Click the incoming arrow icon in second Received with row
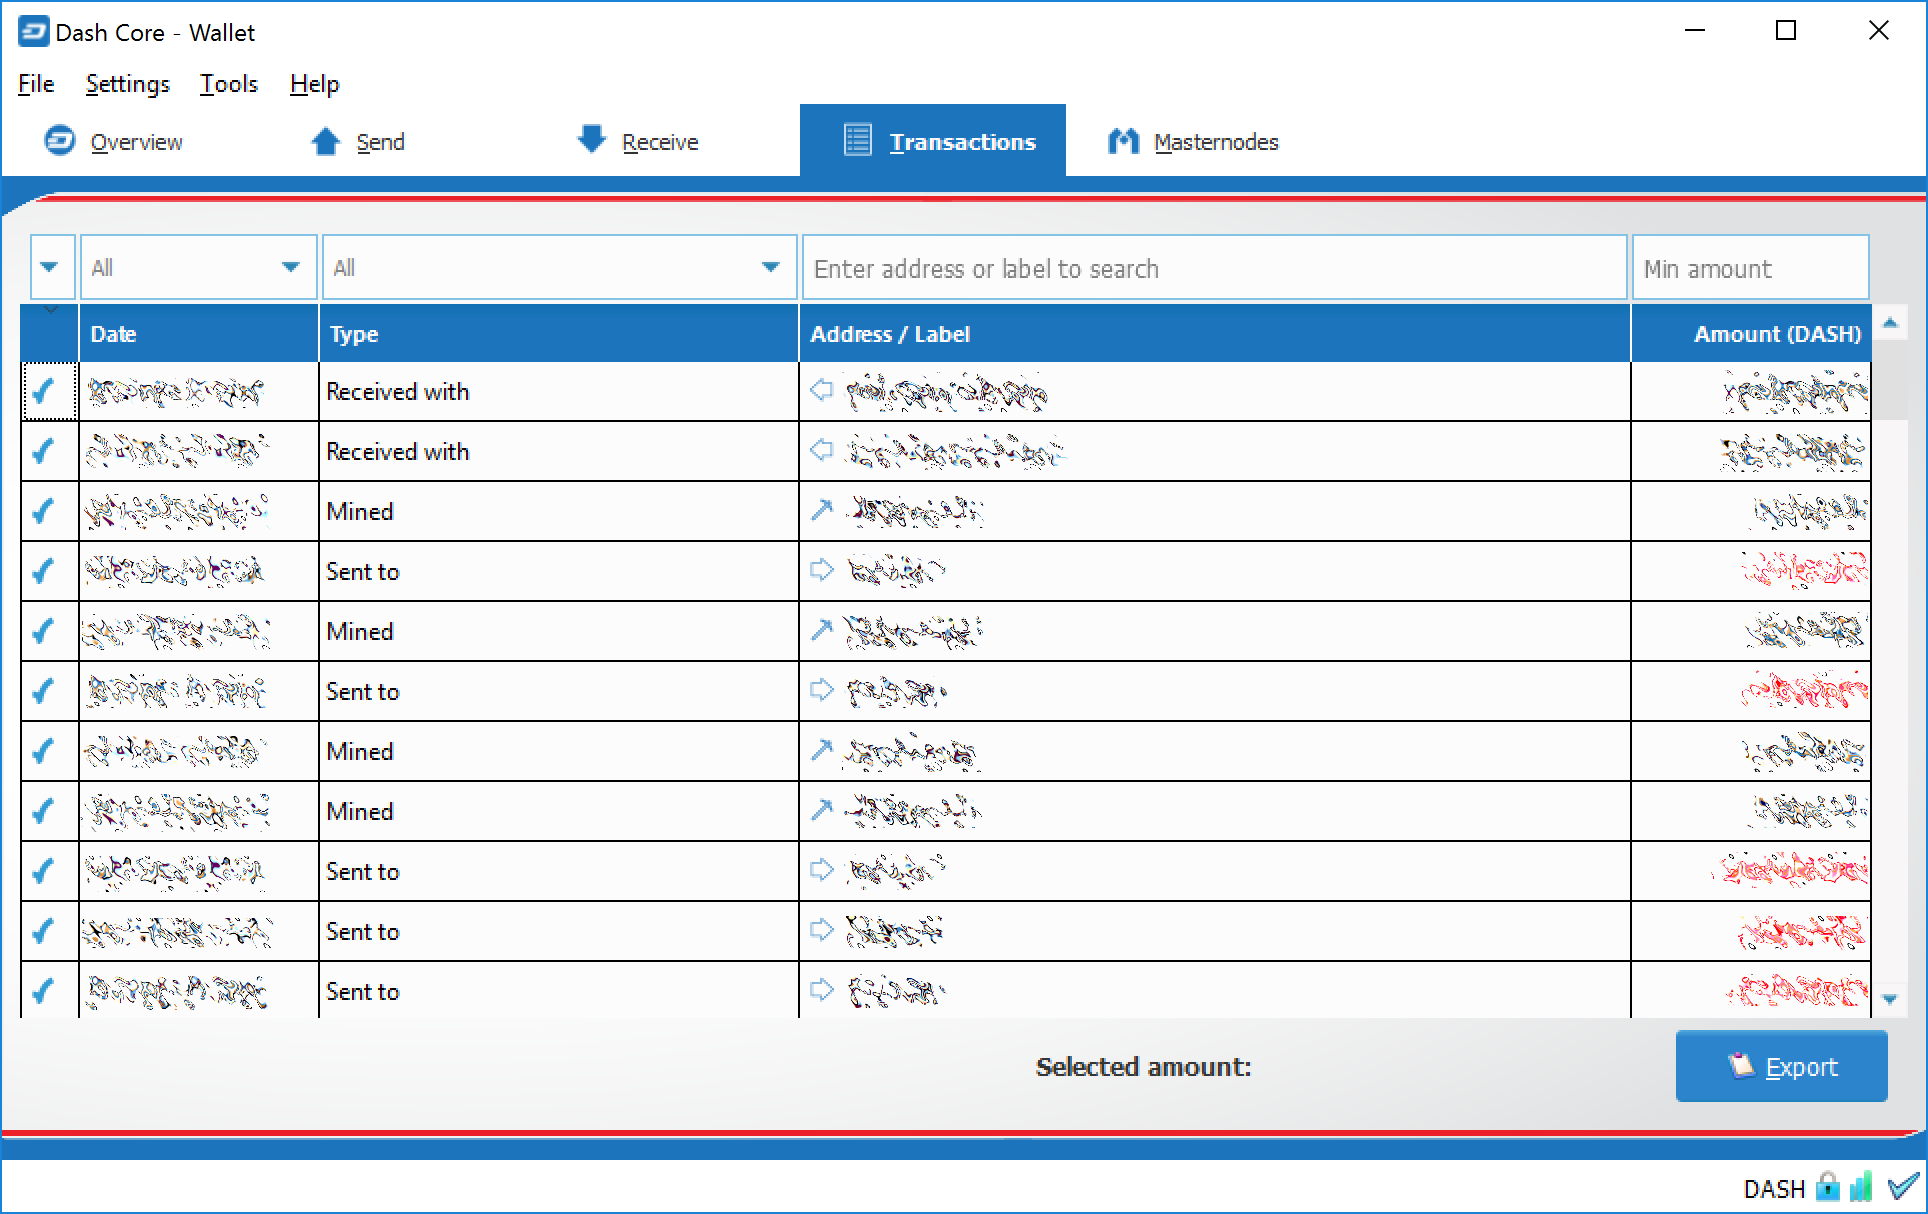 click(x=821, y=450)
